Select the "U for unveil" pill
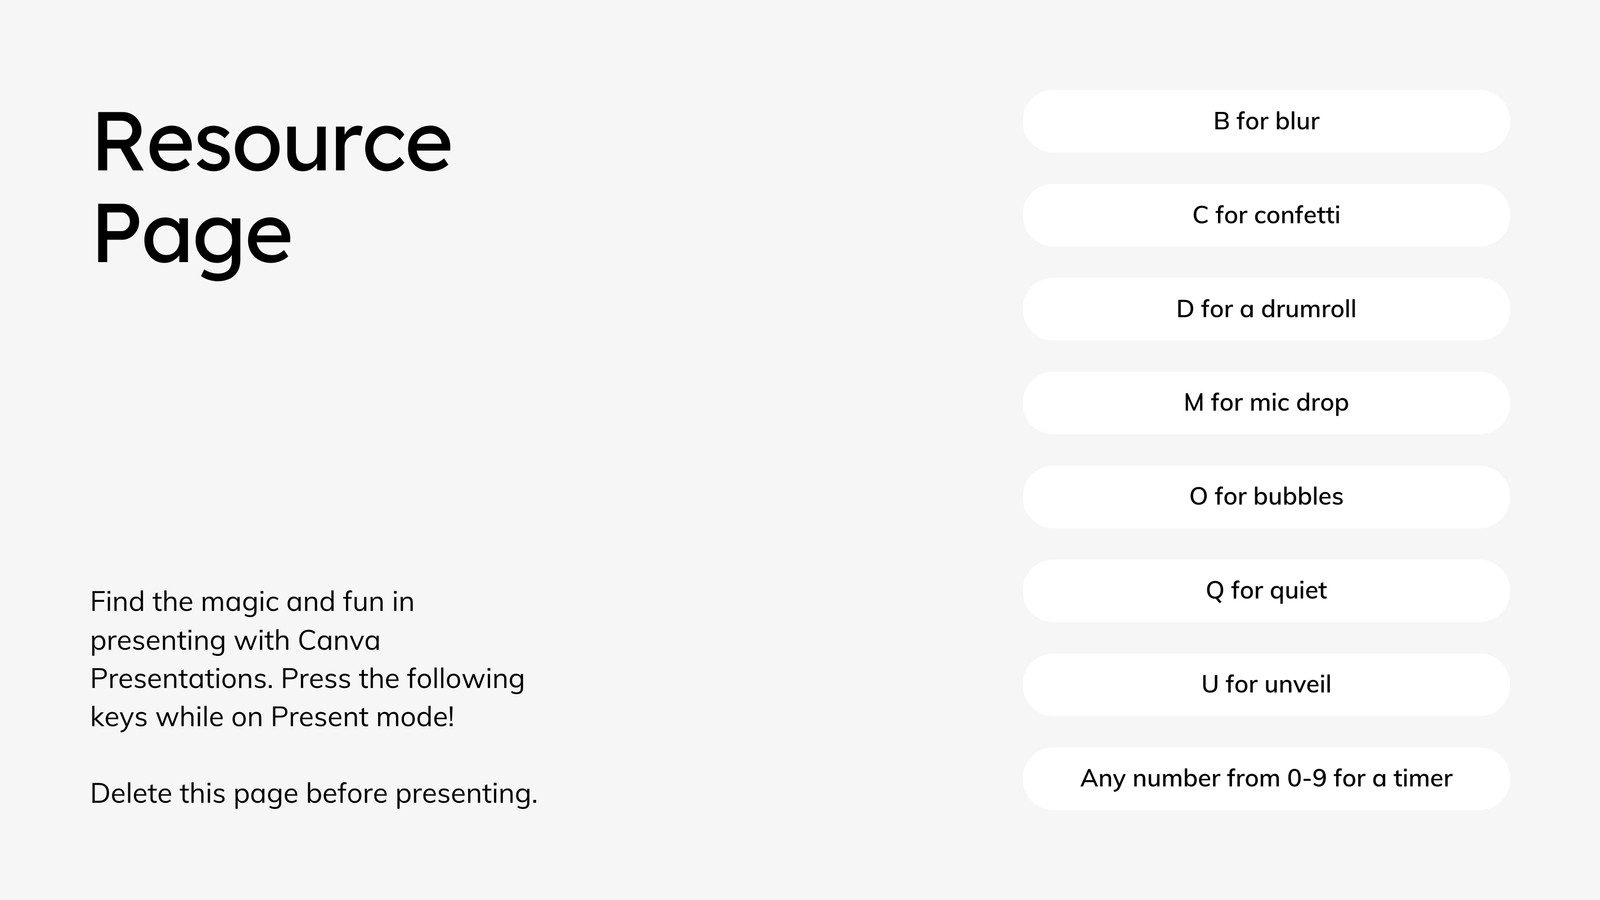The height and width of the screenshot is (900, 1600). [x=1266, y=685]
